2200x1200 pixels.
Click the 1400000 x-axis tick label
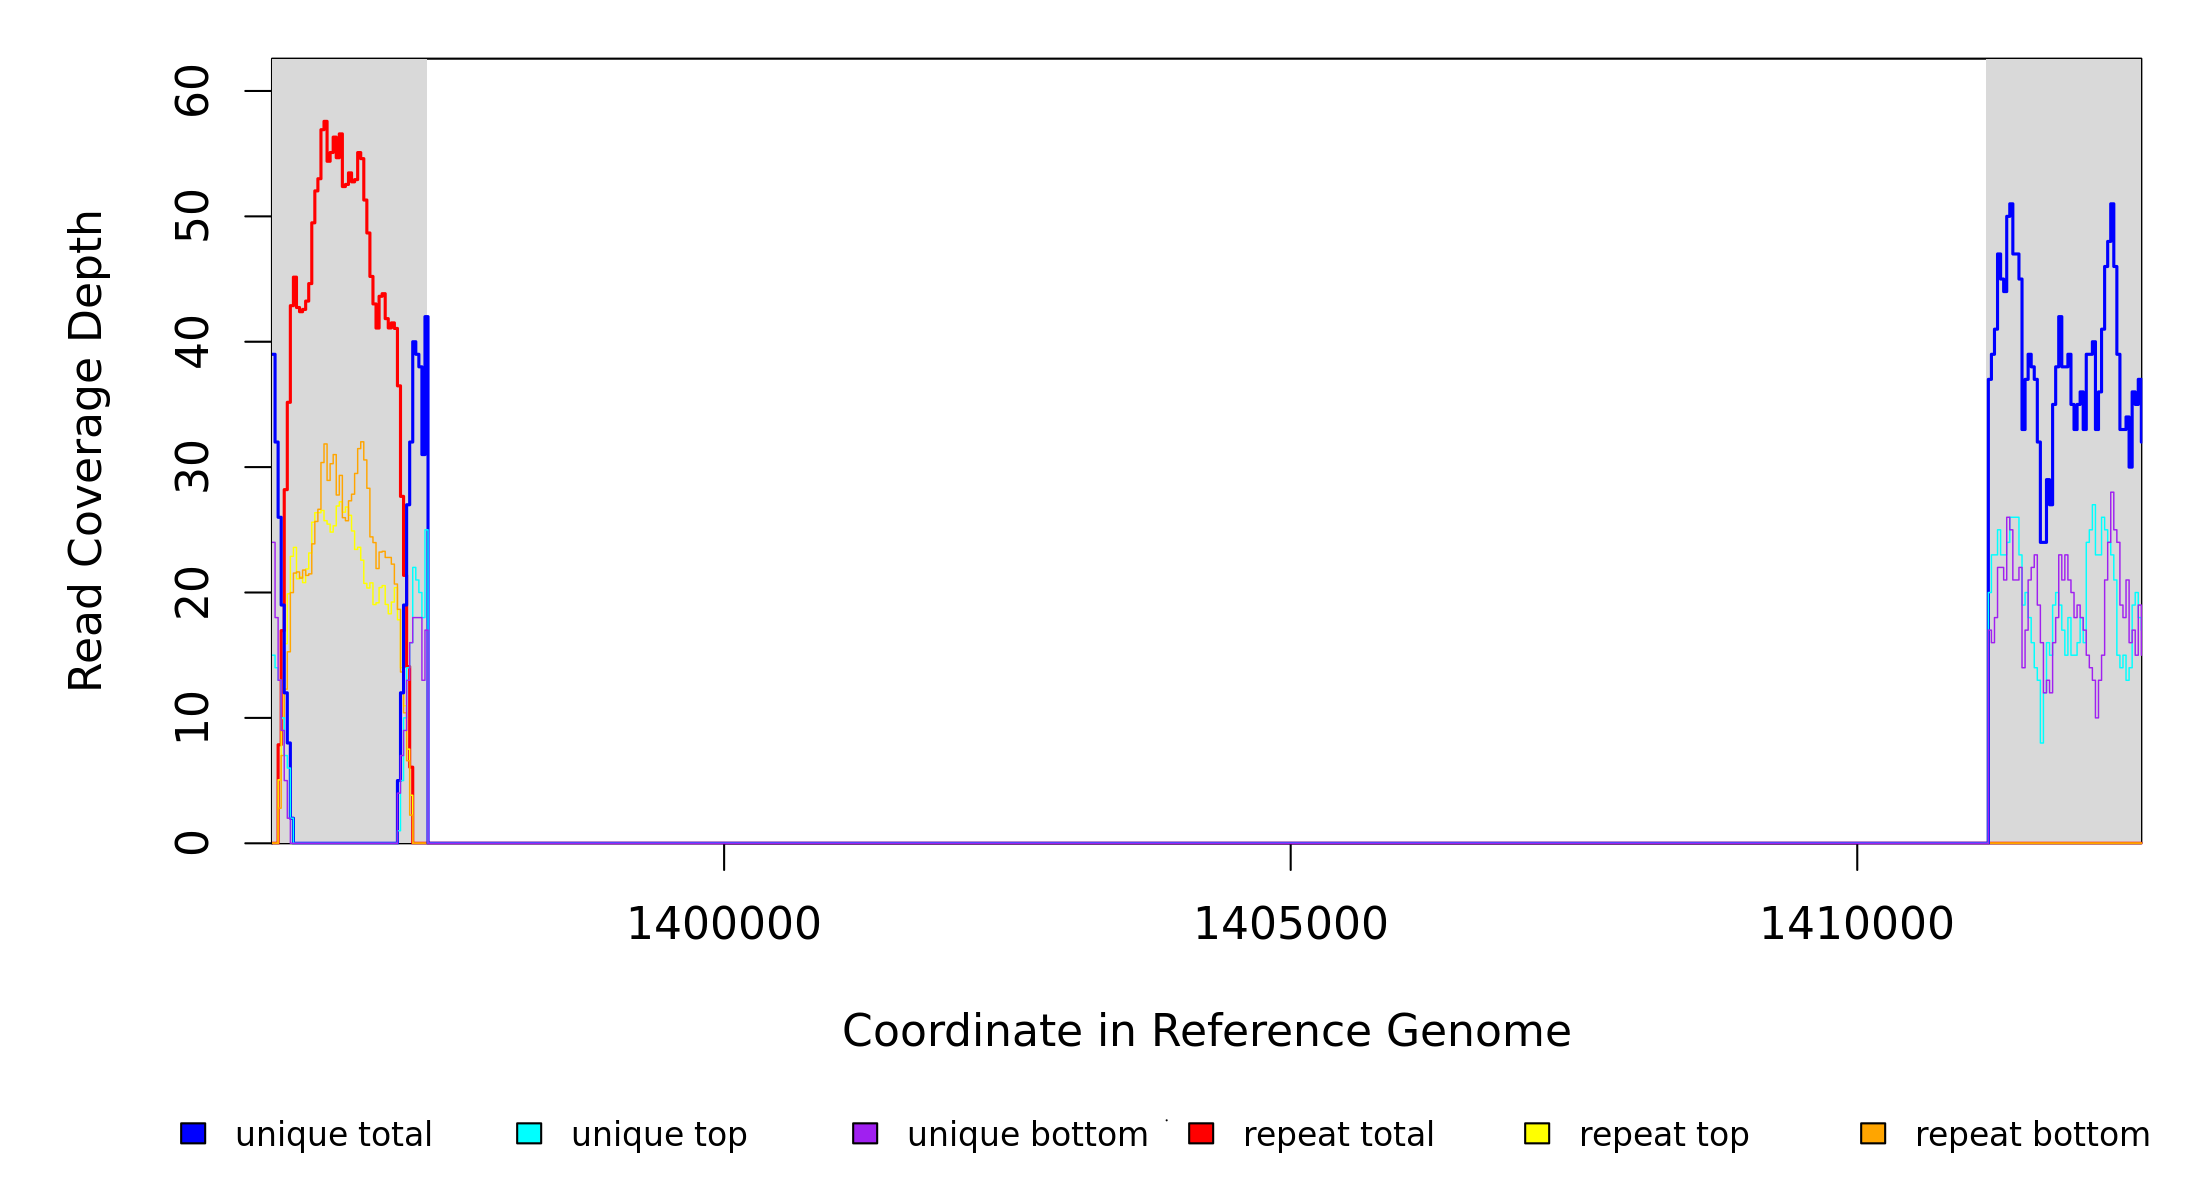tap(723, 924)
